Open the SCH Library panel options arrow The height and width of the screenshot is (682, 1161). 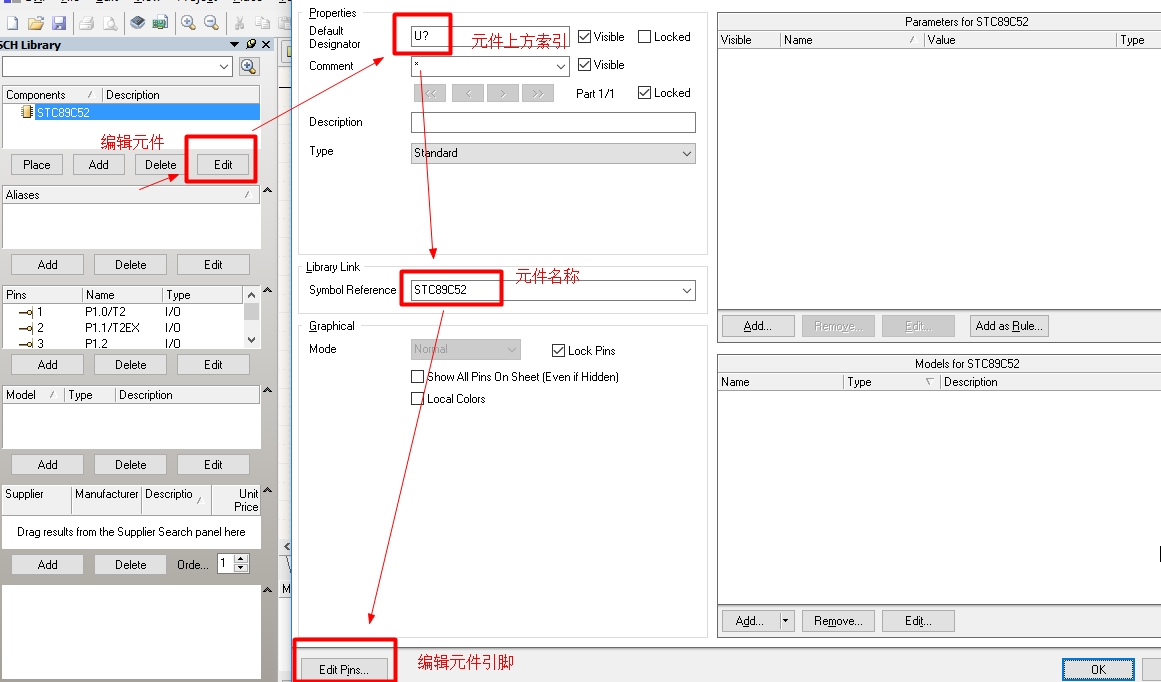pyautogui.click(x=235, y=44)
